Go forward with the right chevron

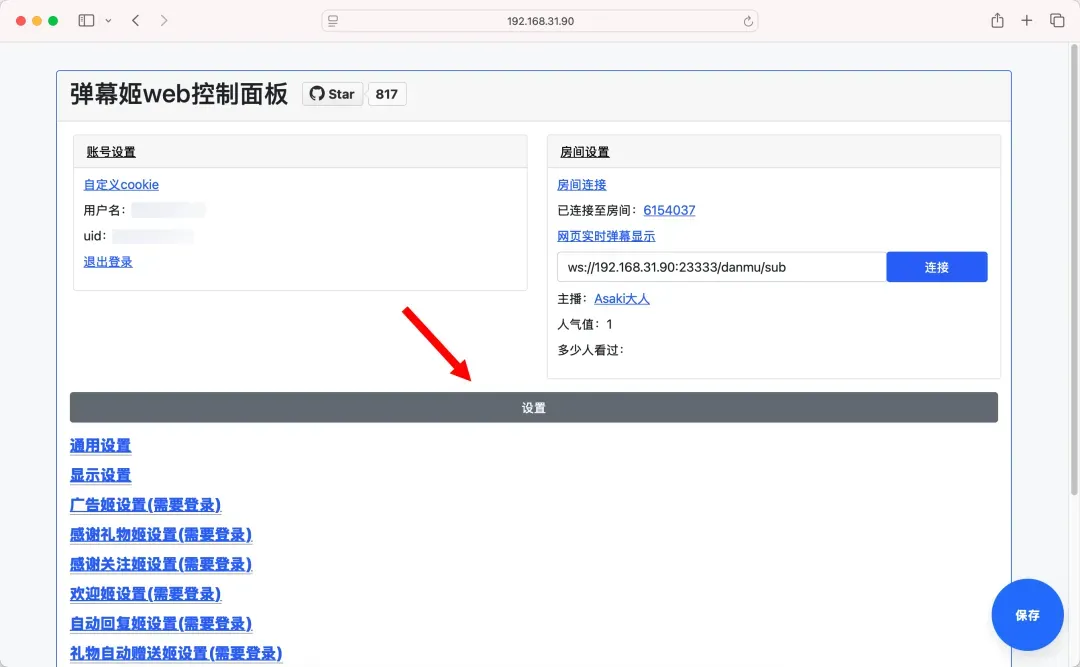tap(163, 21)
